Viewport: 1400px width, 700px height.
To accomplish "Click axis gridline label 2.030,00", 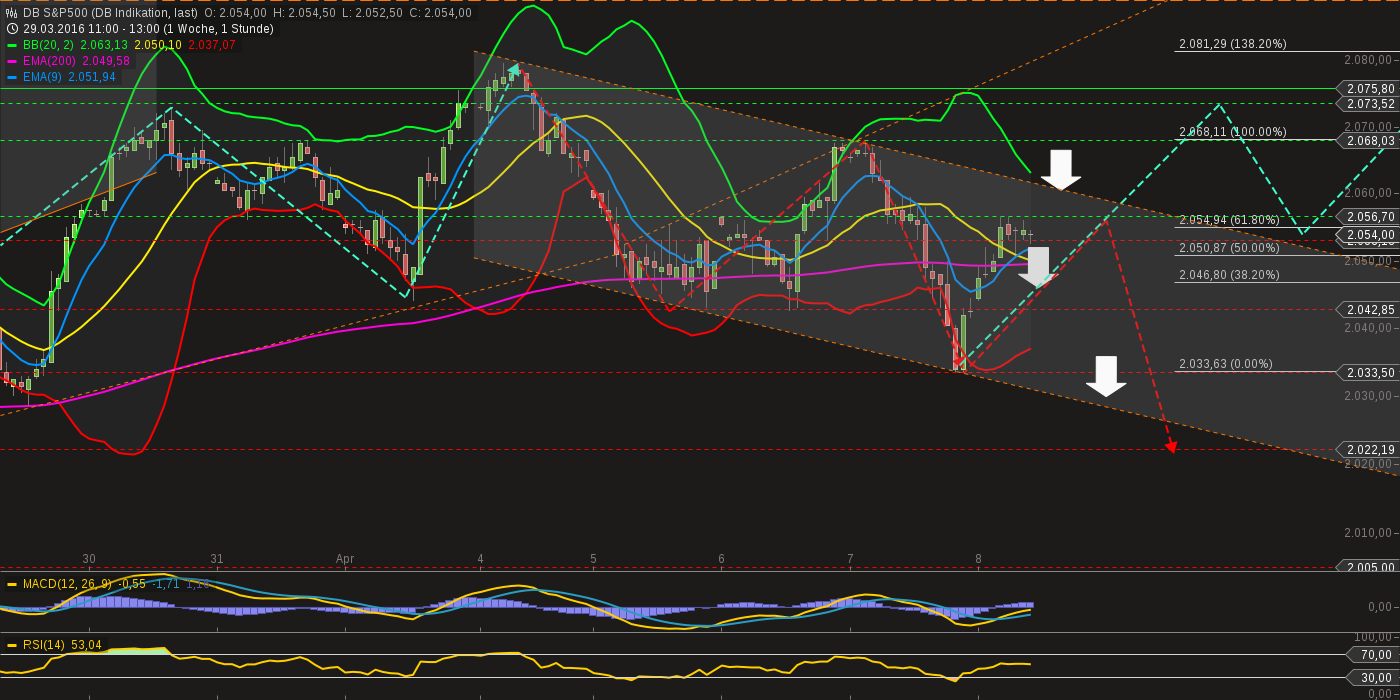I will coord(1369,396).
